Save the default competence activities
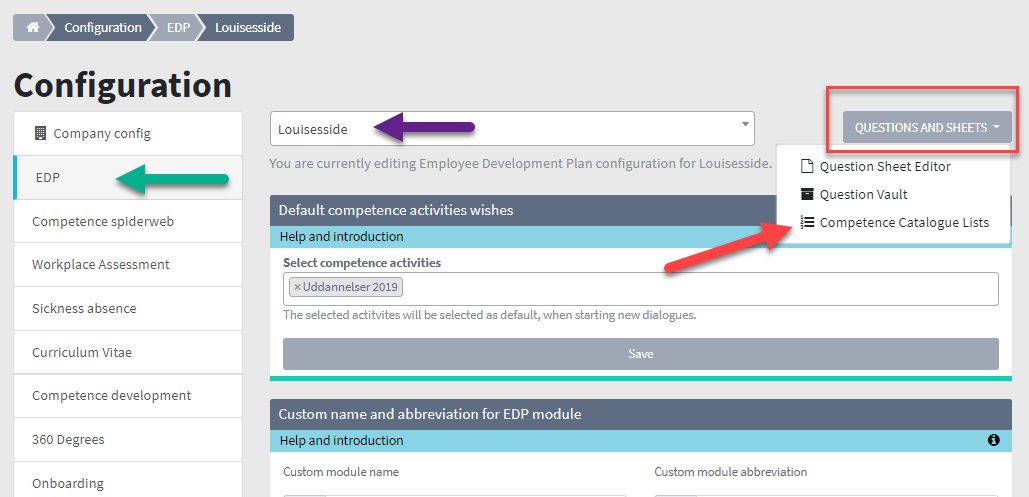 click(640, 354)
